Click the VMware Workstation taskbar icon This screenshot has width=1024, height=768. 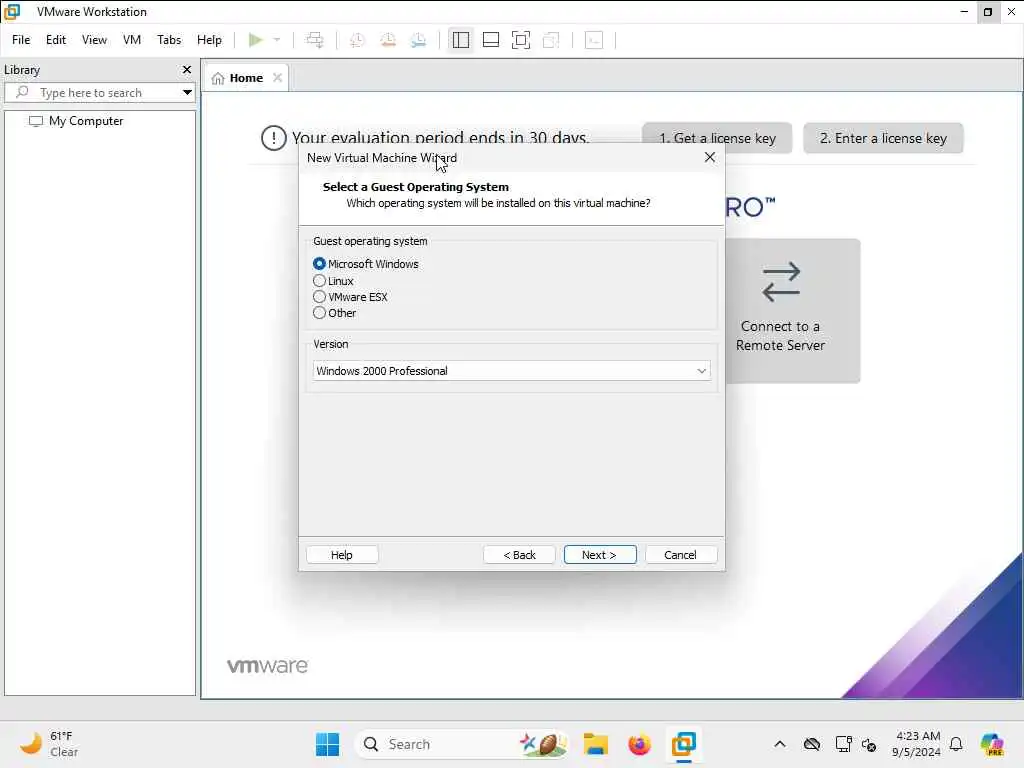tap(684, 744)
